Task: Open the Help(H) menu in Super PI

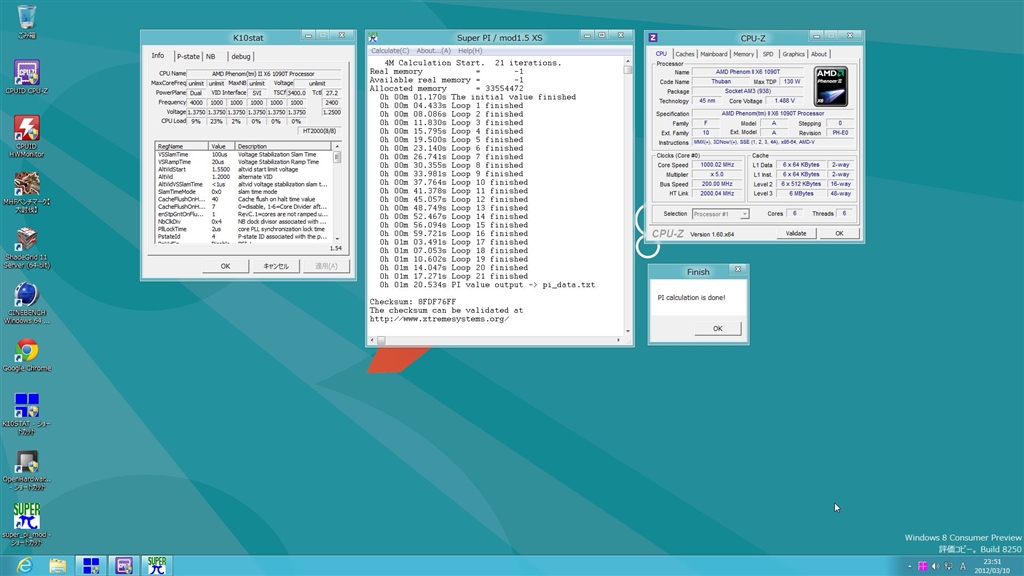Action: tap(470, 50)
